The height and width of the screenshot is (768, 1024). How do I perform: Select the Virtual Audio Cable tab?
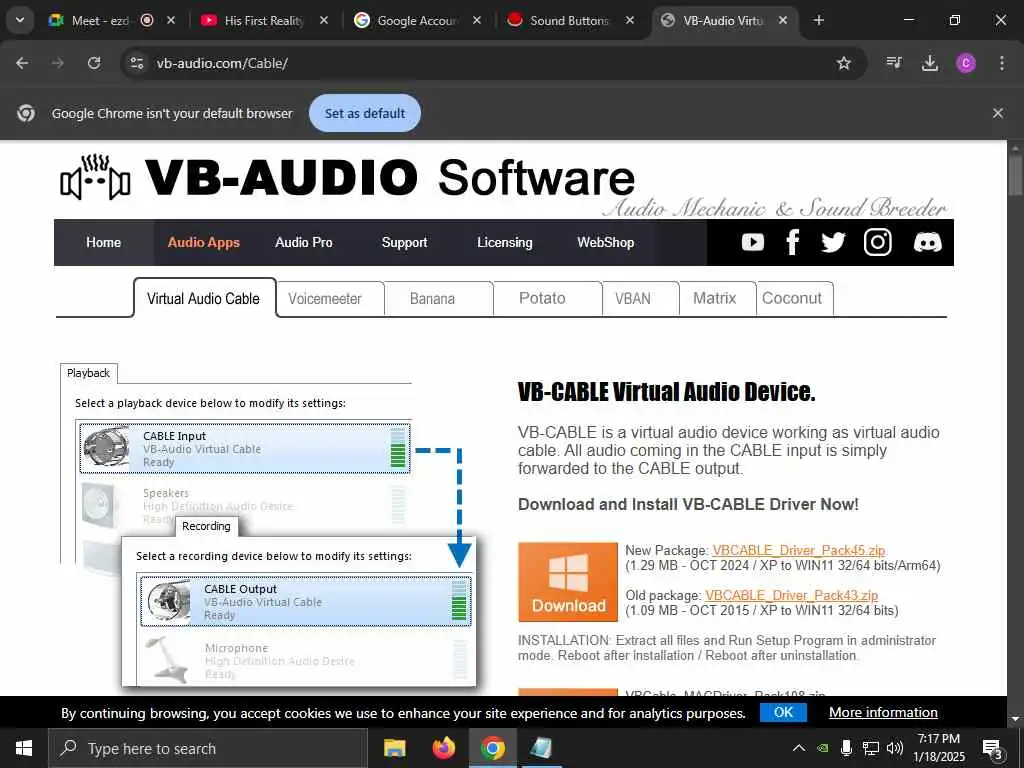click(x=204, y=298)
